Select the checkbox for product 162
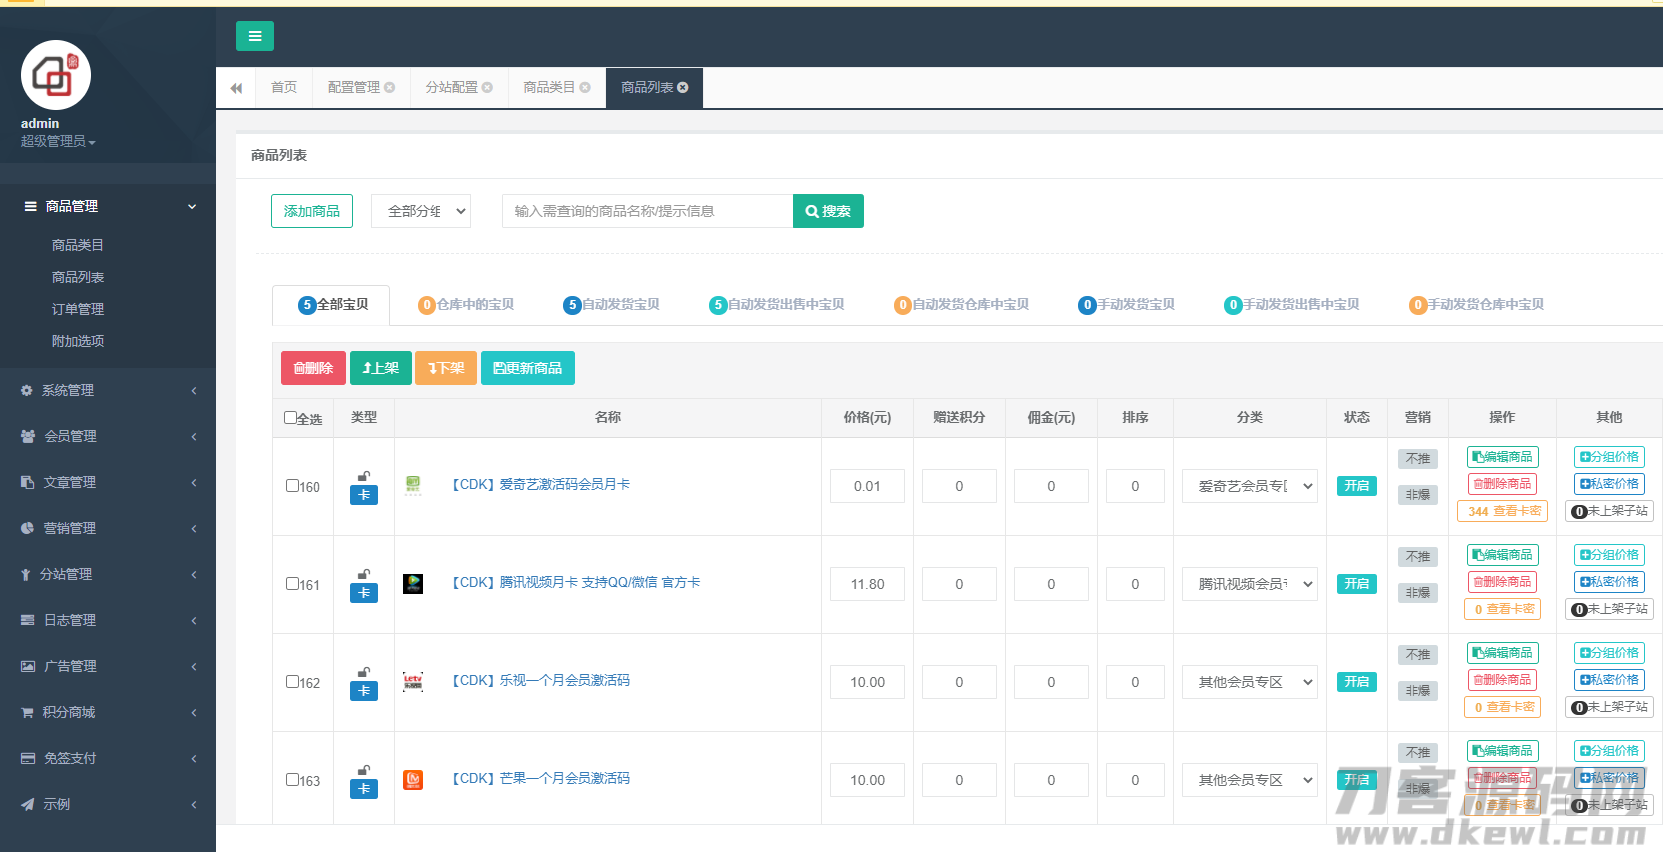The image size is (1663, 852). pos(292,682)
